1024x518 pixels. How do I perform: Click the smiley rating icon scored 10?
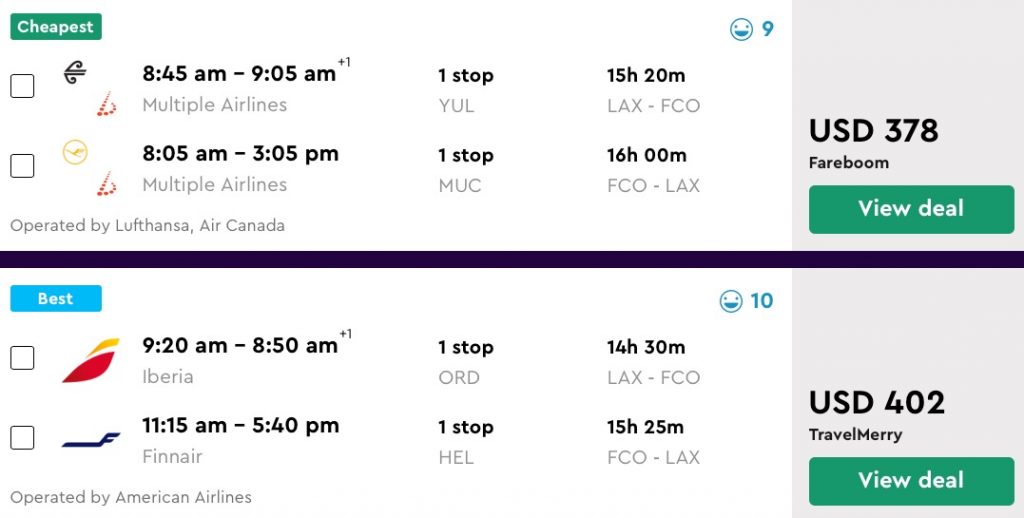(731, 301)
